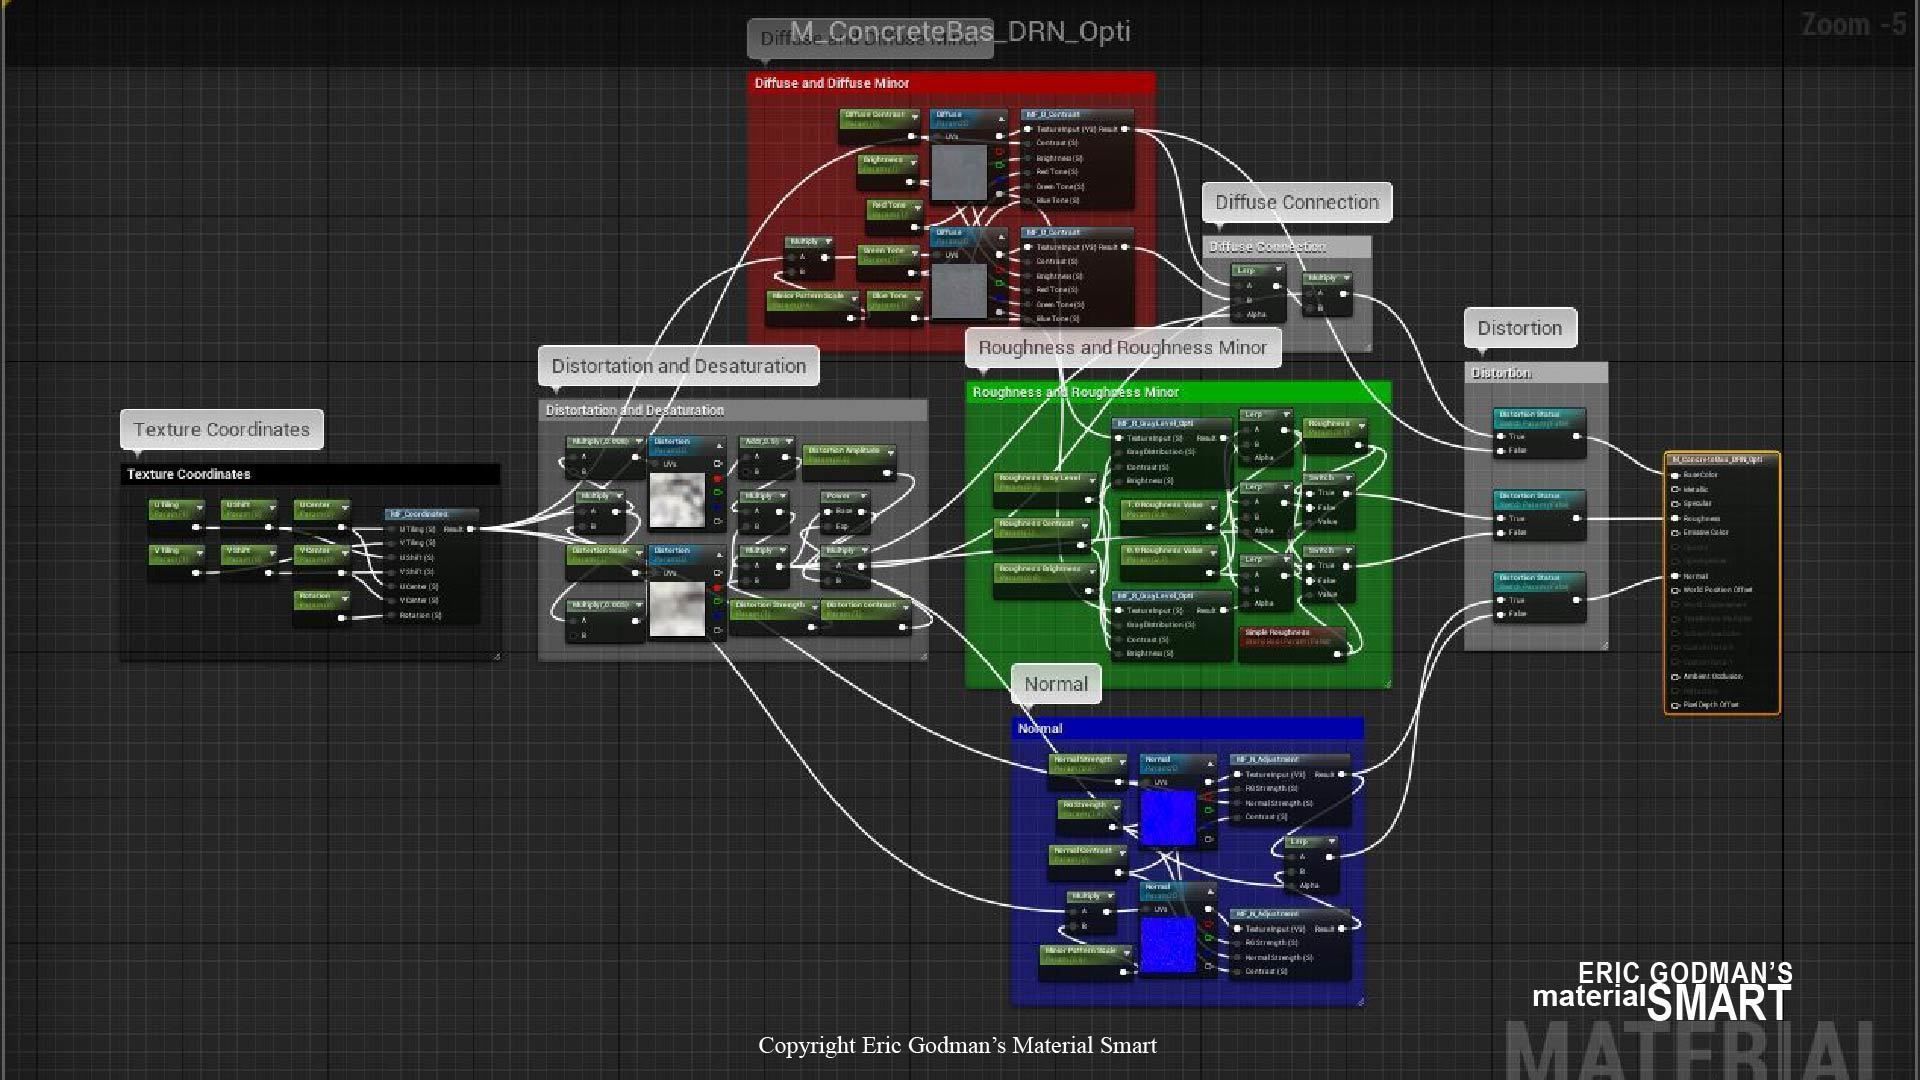Click MF_Coordinates node's Result output pin
Image resolution: width=1920 pixels, height=1080 pixels.
[x=471, y=529]
